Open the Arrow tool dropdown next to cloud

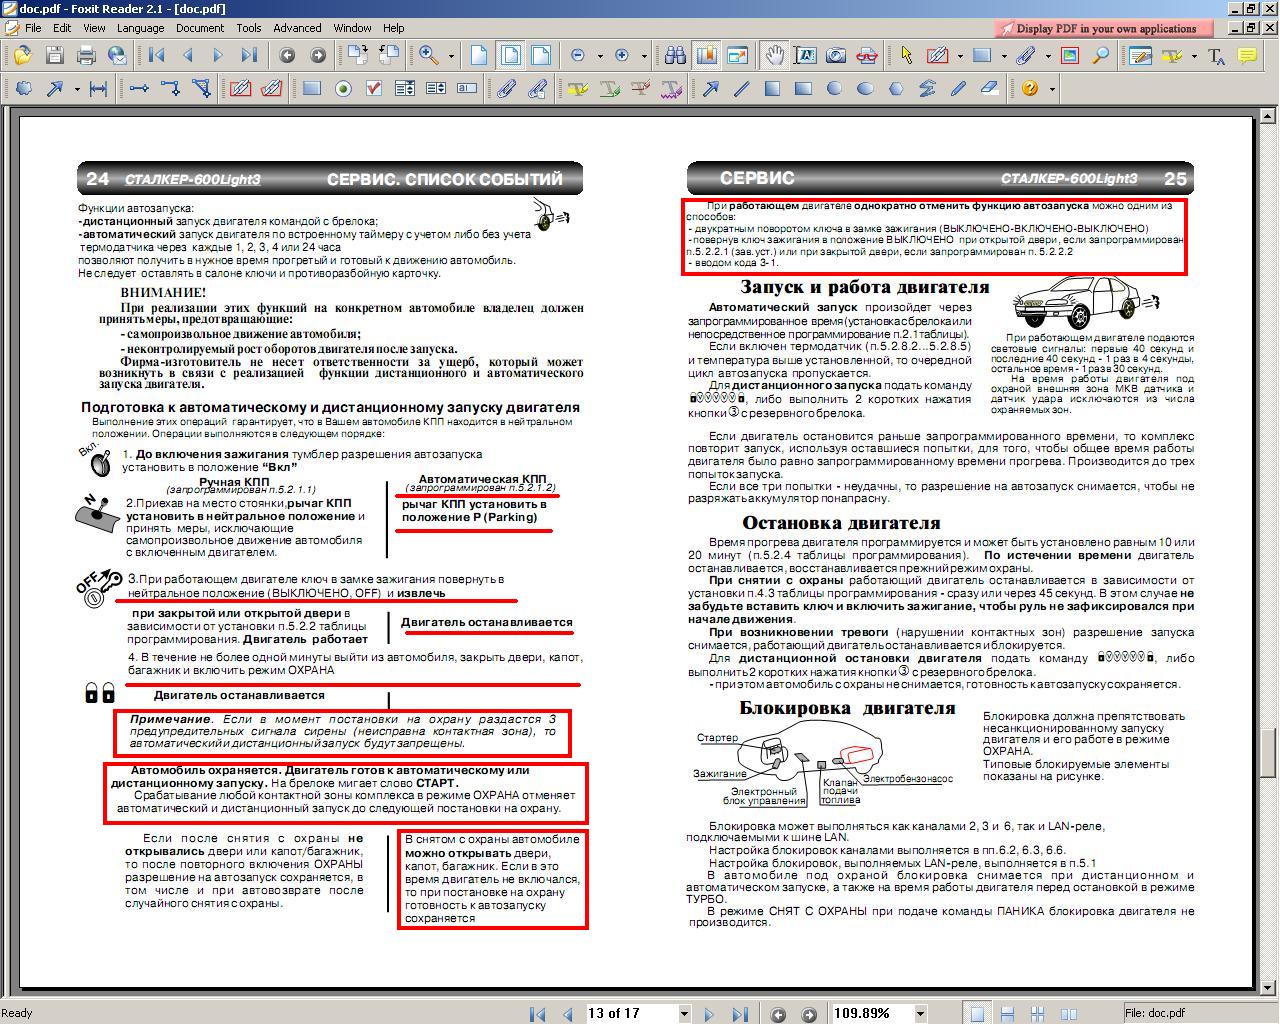tap(77, 90)
